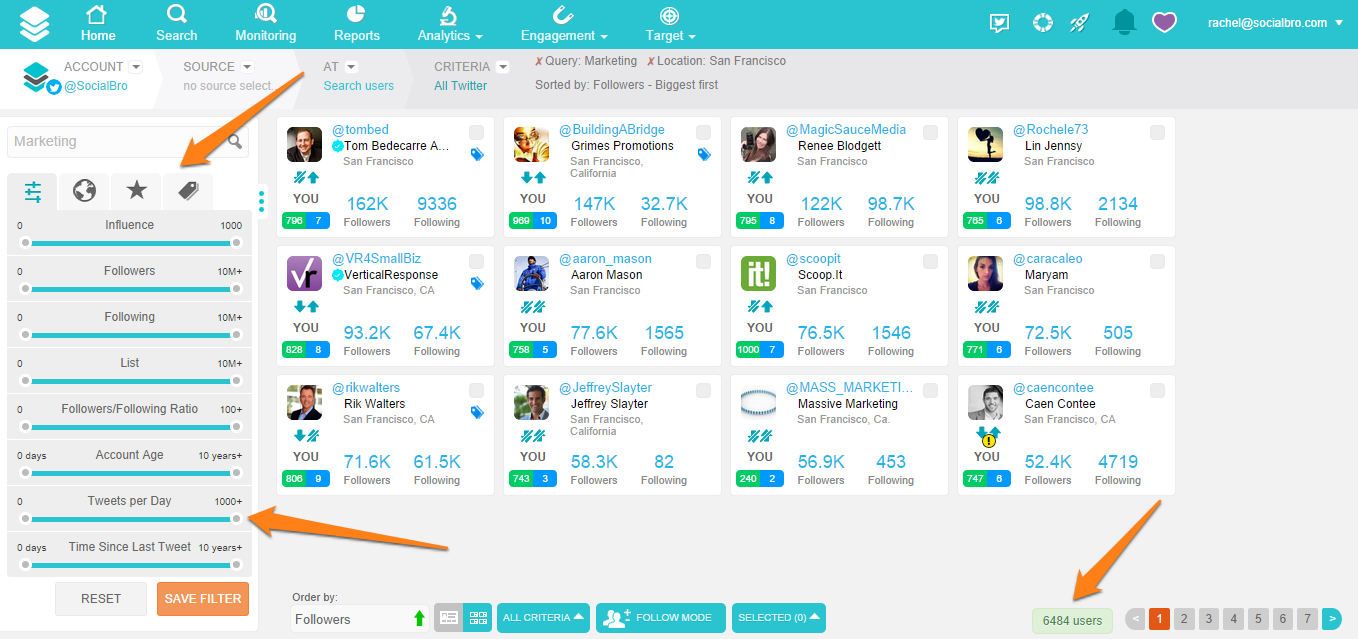Image resolution: width=1358 pixels, height=639 pixels.
Task: Click the tag icon on @tombed's card
Action: pyautogui.click(x=477, y=154)
